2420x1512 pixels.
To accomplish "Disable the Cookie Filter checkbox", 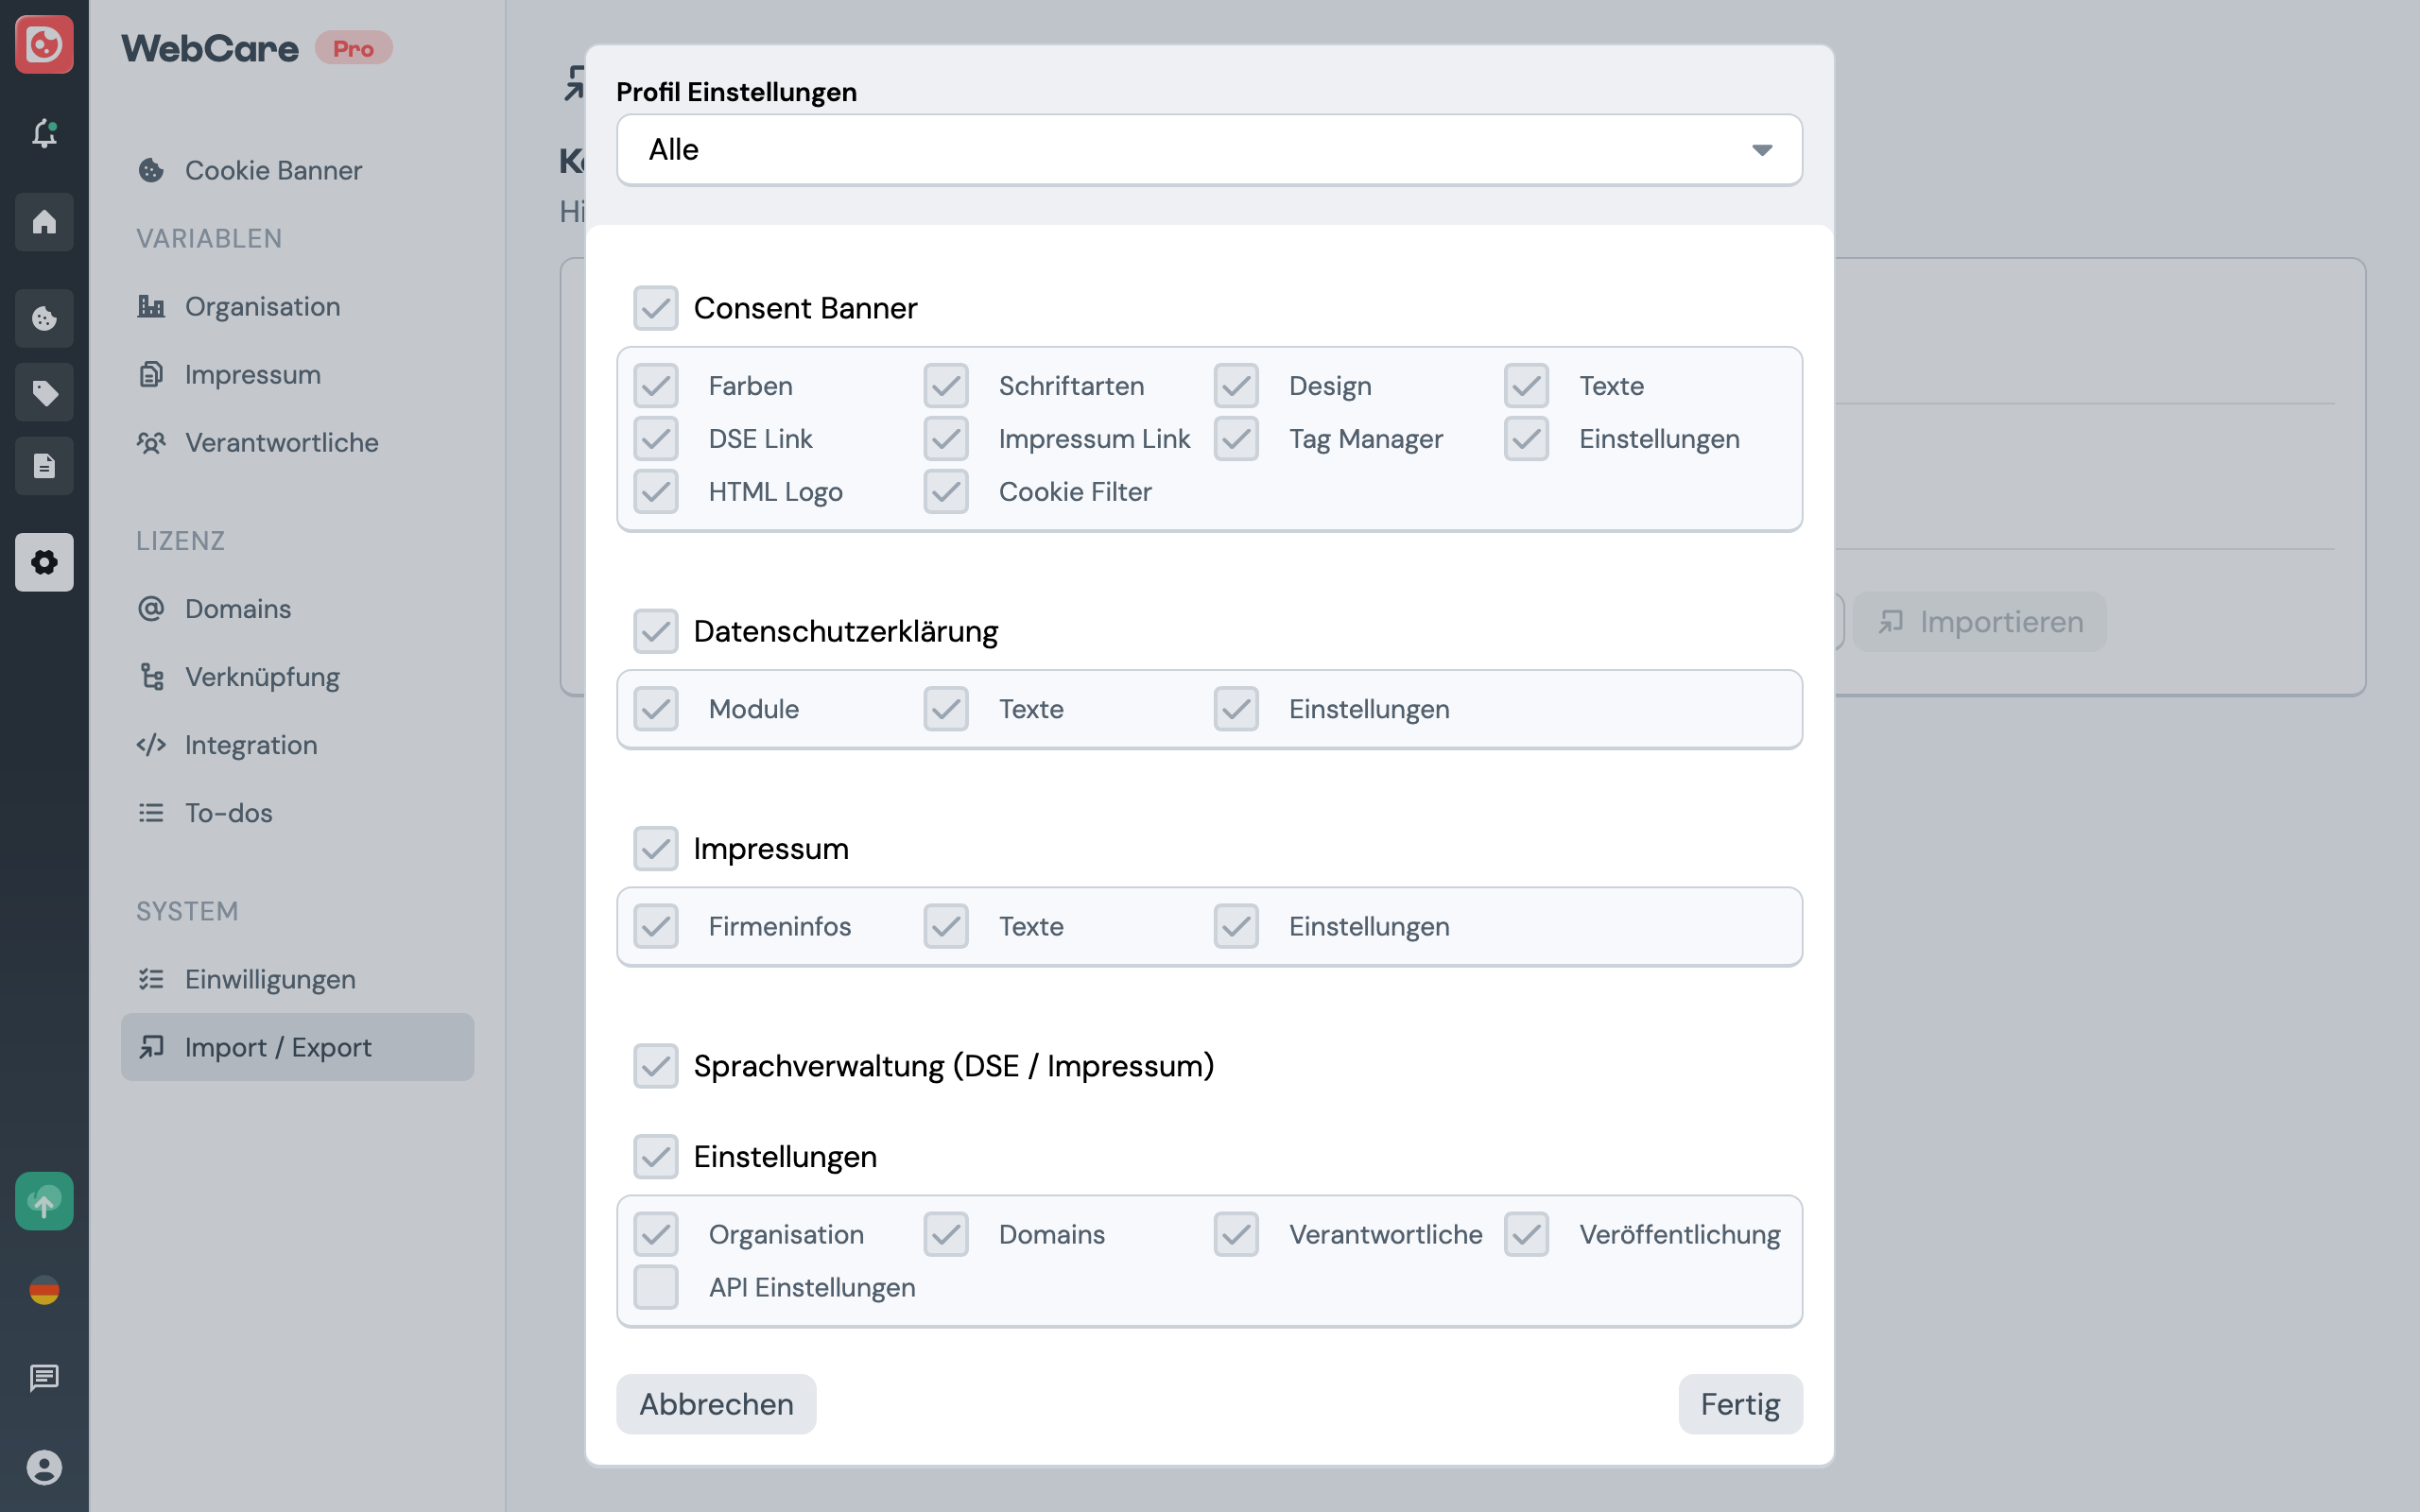I will (945, 491).
